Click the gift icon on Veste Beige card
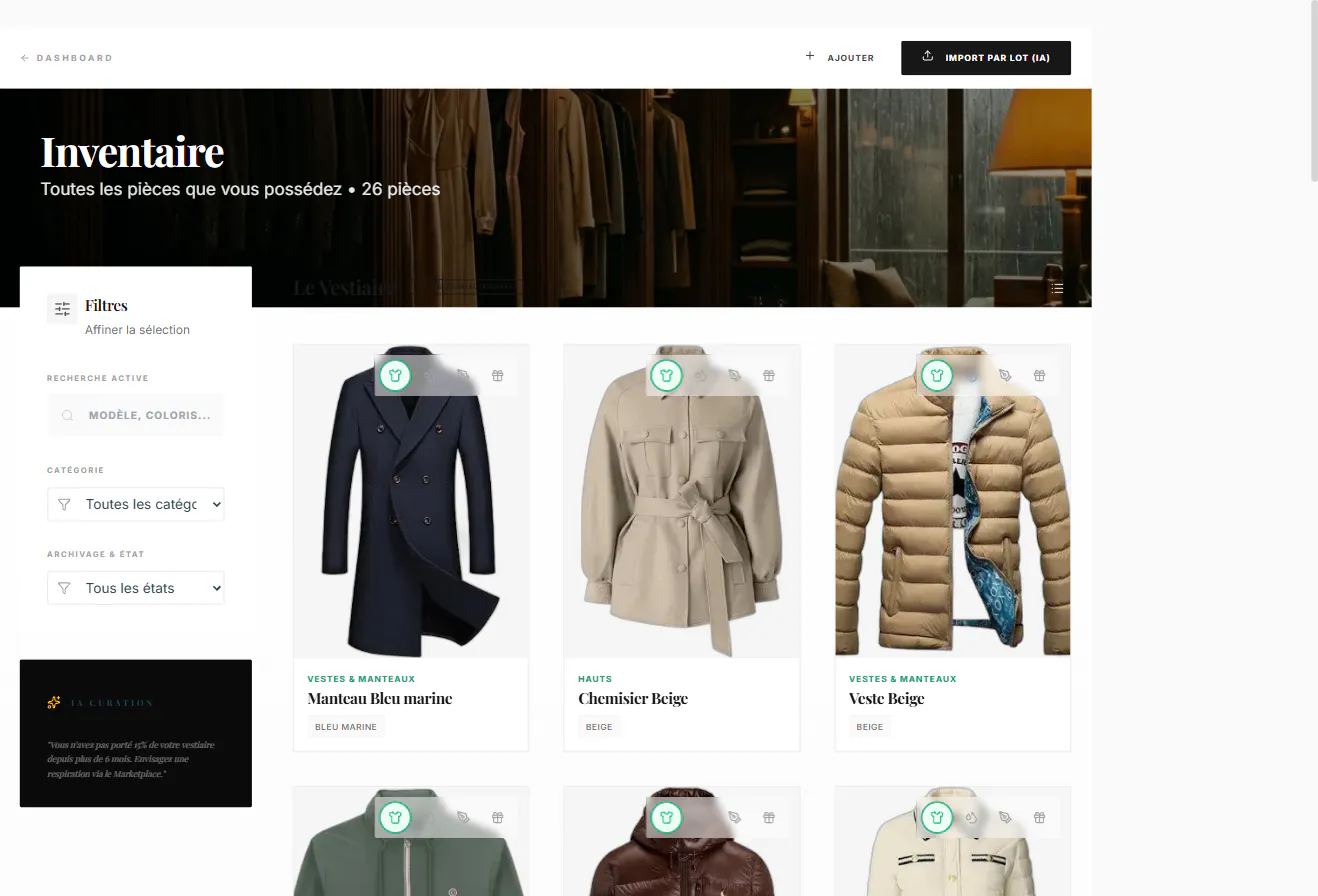1318x896 pixels. click(x=1039, y=376)
